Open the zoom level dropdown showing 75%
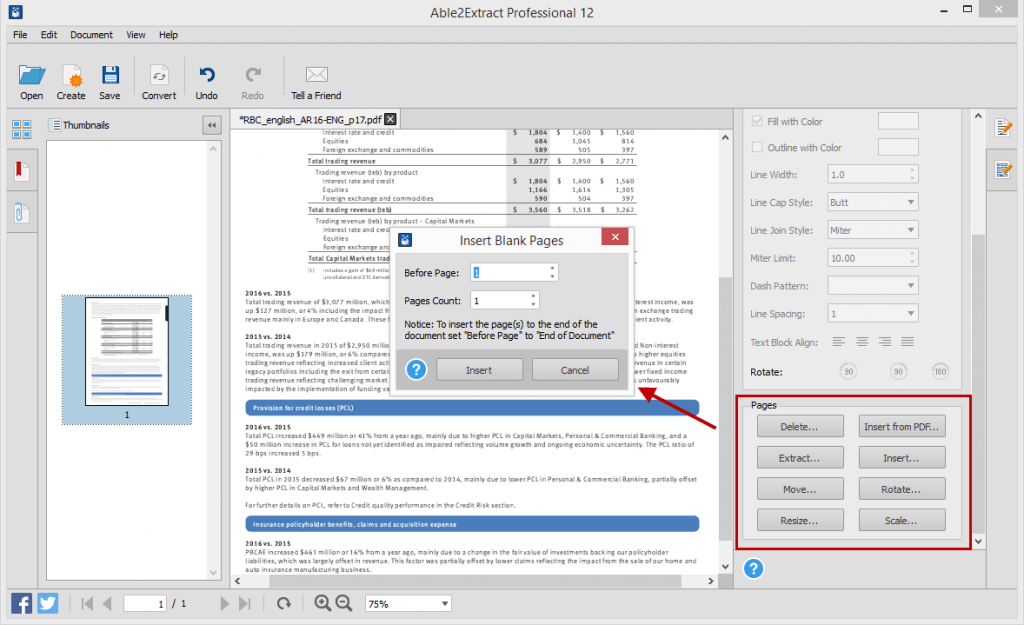Image resolution: width=1024 pixels, height=625 pixels. (407, 603)
